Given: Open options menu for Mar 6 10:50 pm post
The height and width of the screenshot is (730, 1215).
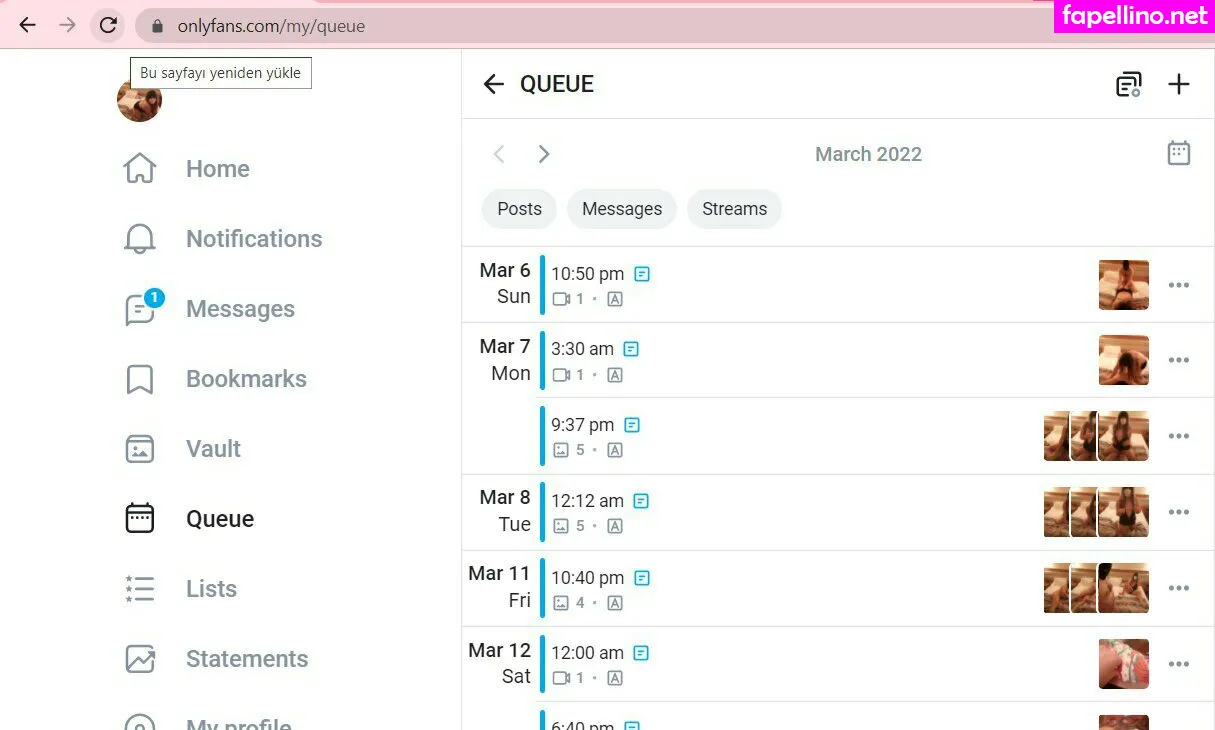Looking at the screenshot, I should click(x=1179, y=285).
